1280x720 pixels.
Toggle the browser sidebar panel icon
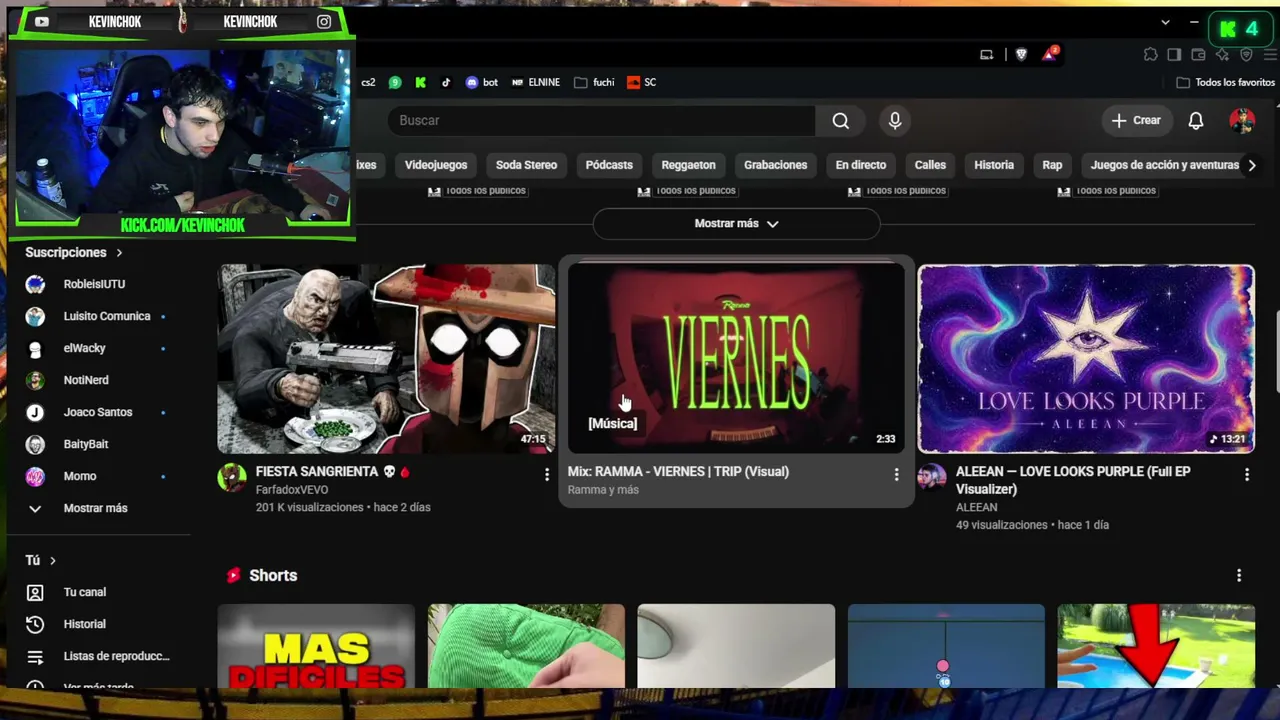click(1174, 54)
